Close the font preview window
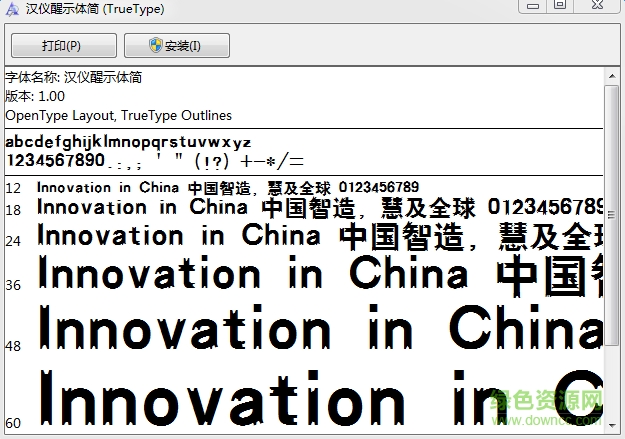The width and height of the screenshot is (625, 439). click(x=597, y=6)
